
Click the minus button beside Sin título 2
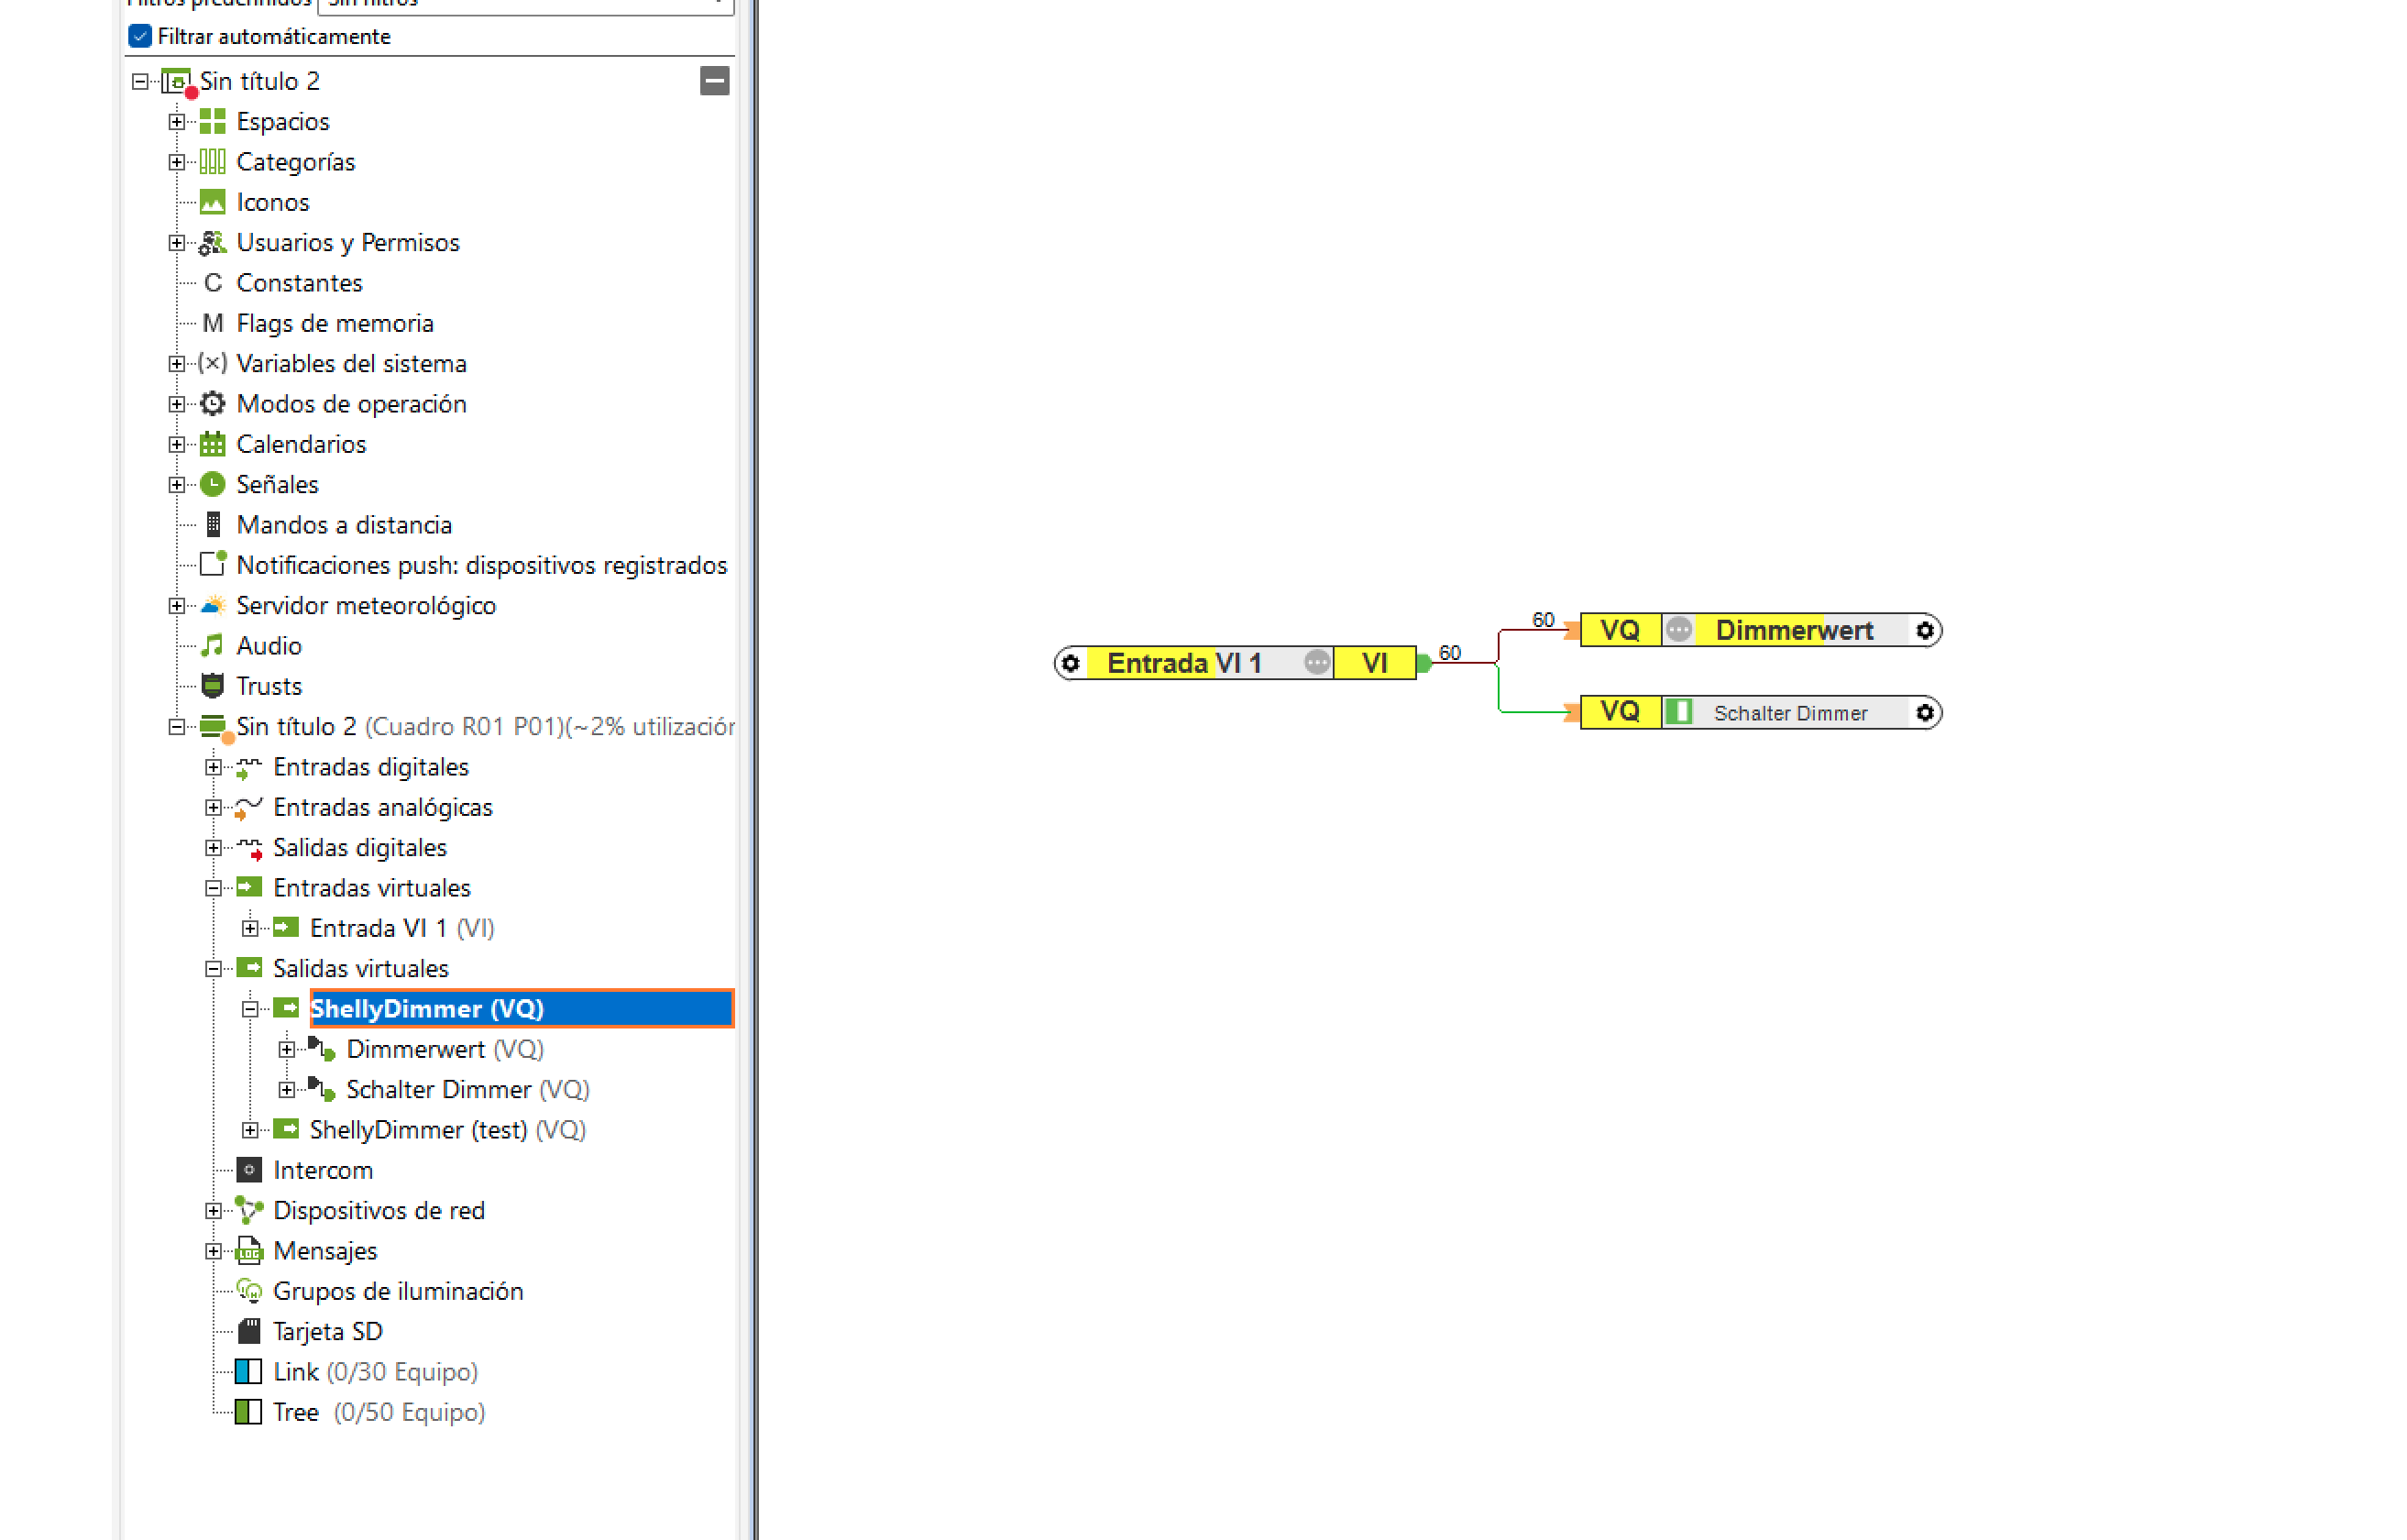click(x=715, y=81)
